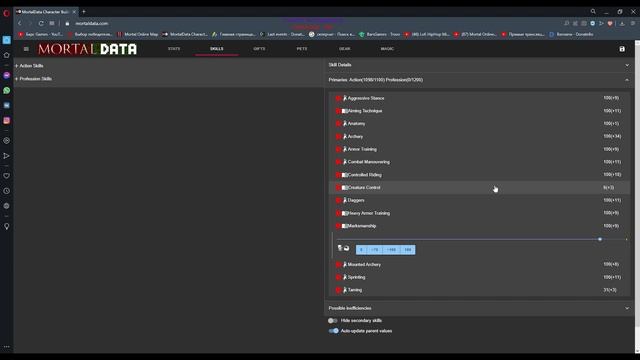Click the red icon beside Aiming Technique
Image resolution: width=640 pixels, height=360 pixels.
338,111
